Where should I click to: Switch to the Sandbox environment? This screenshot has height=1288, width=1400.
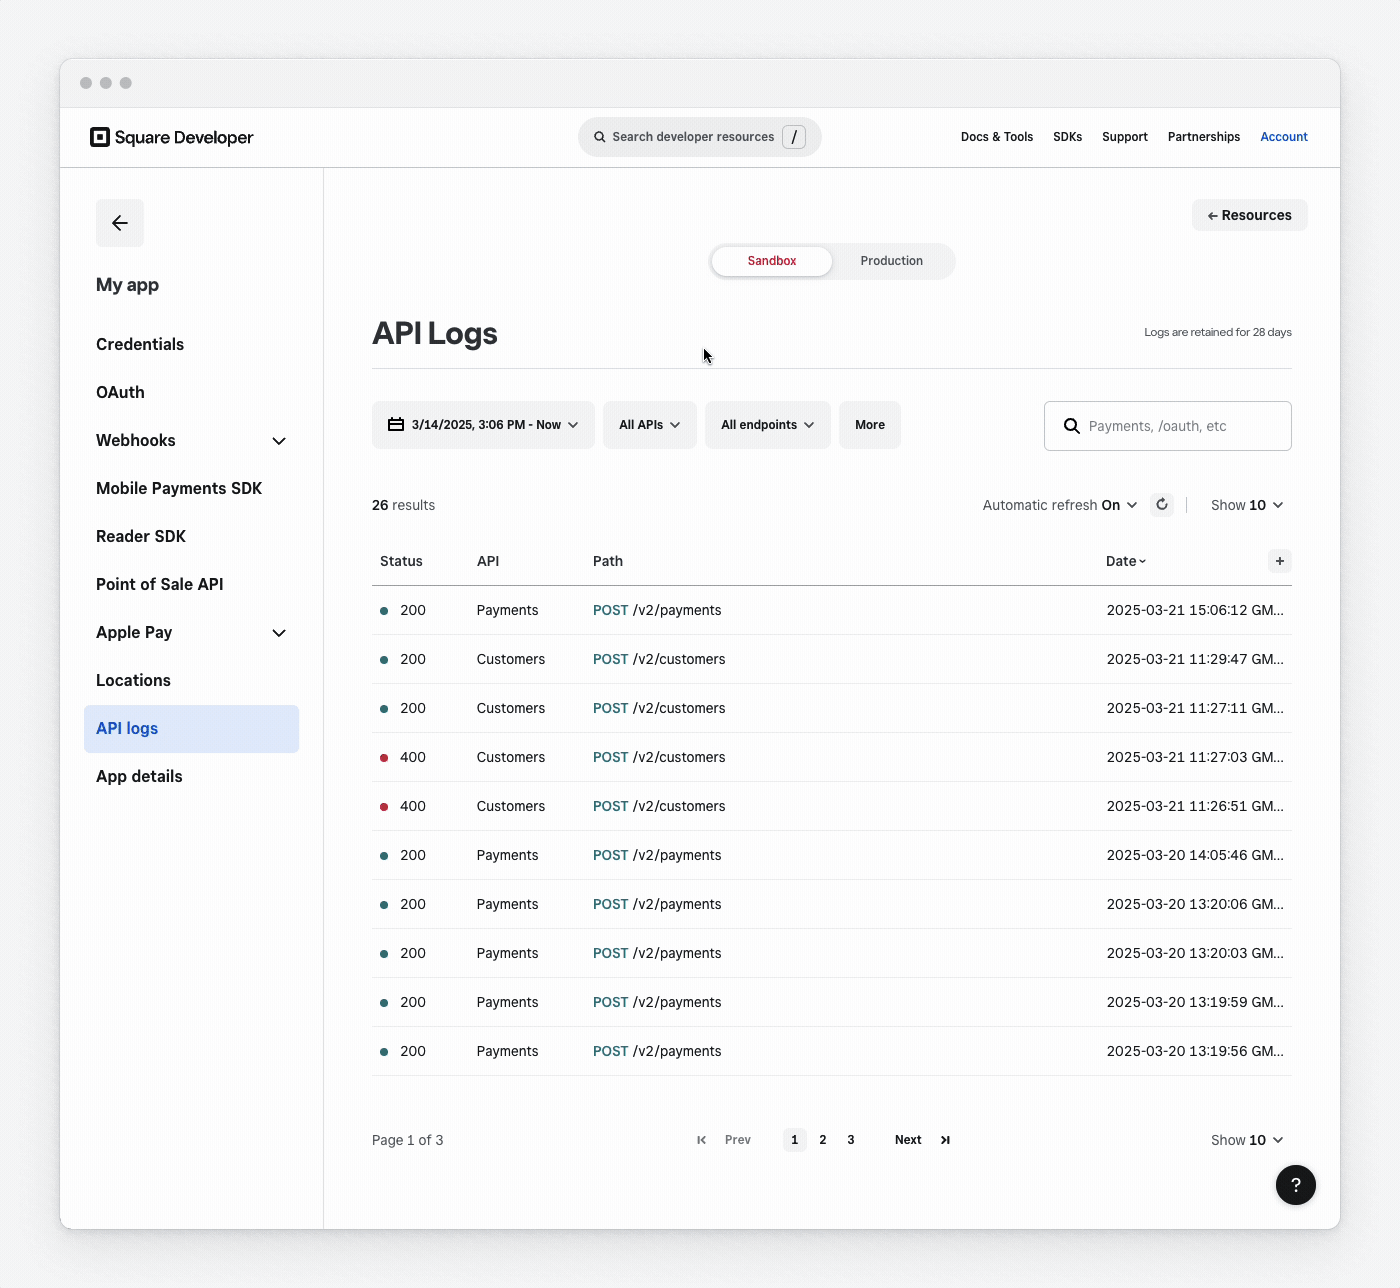772,261
